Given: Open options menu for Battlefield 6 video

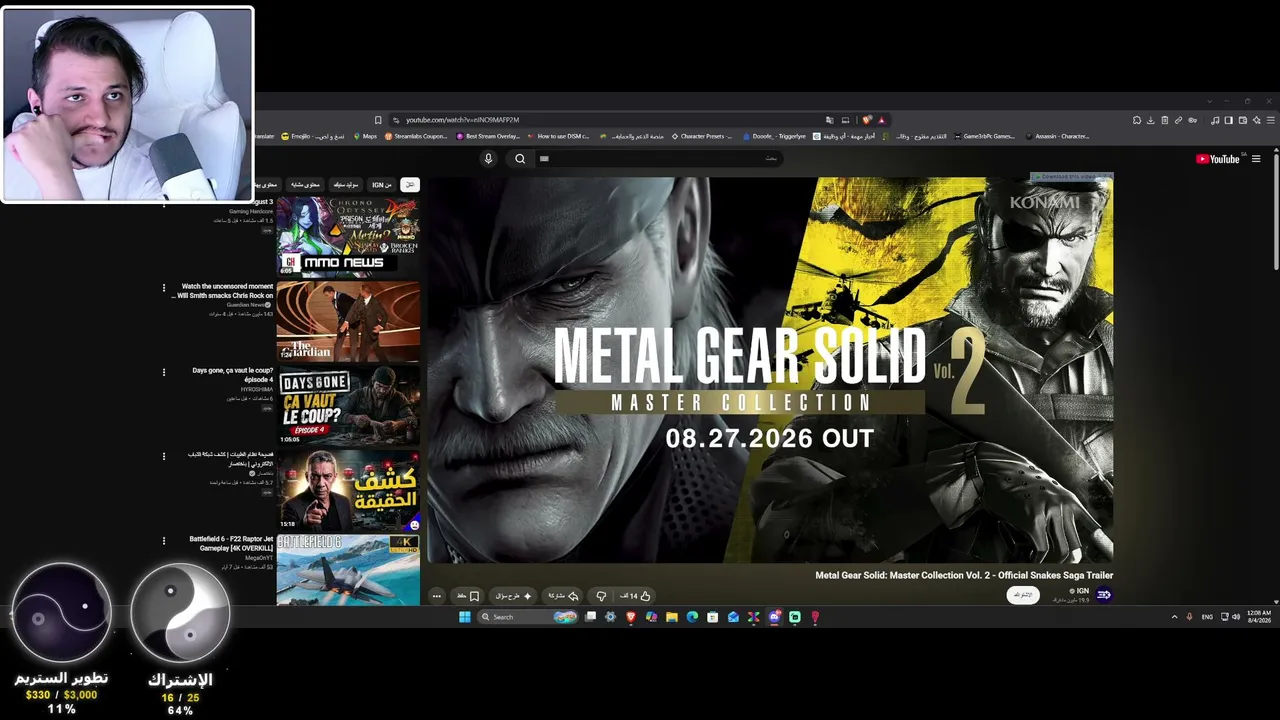Looking at the screenshot, I should point(164,541).
